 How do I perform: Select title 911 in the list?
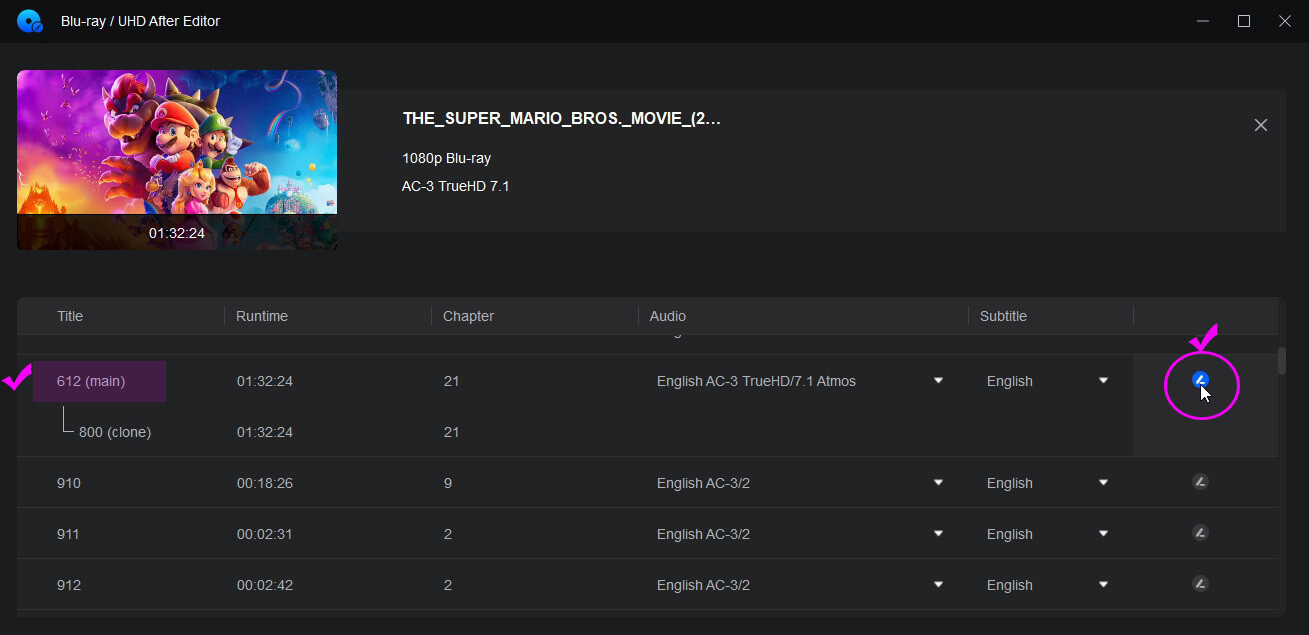(69, 534)
